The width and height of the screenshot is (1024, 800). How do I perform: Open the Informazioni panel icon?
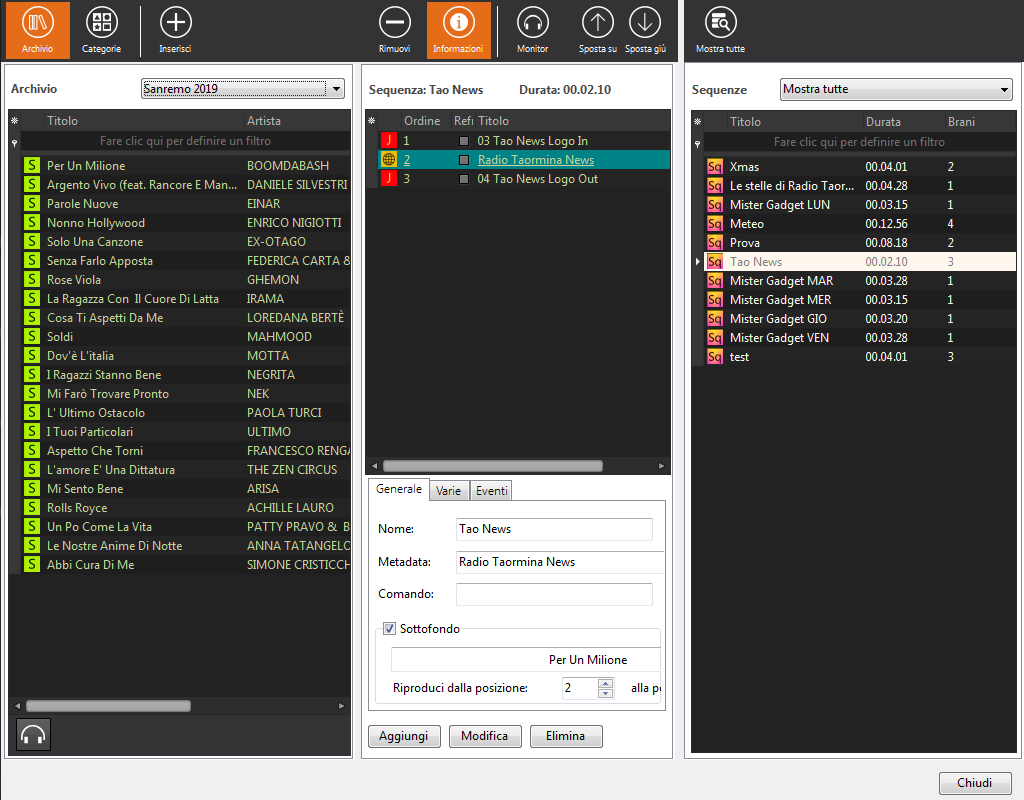pos(458,24)
